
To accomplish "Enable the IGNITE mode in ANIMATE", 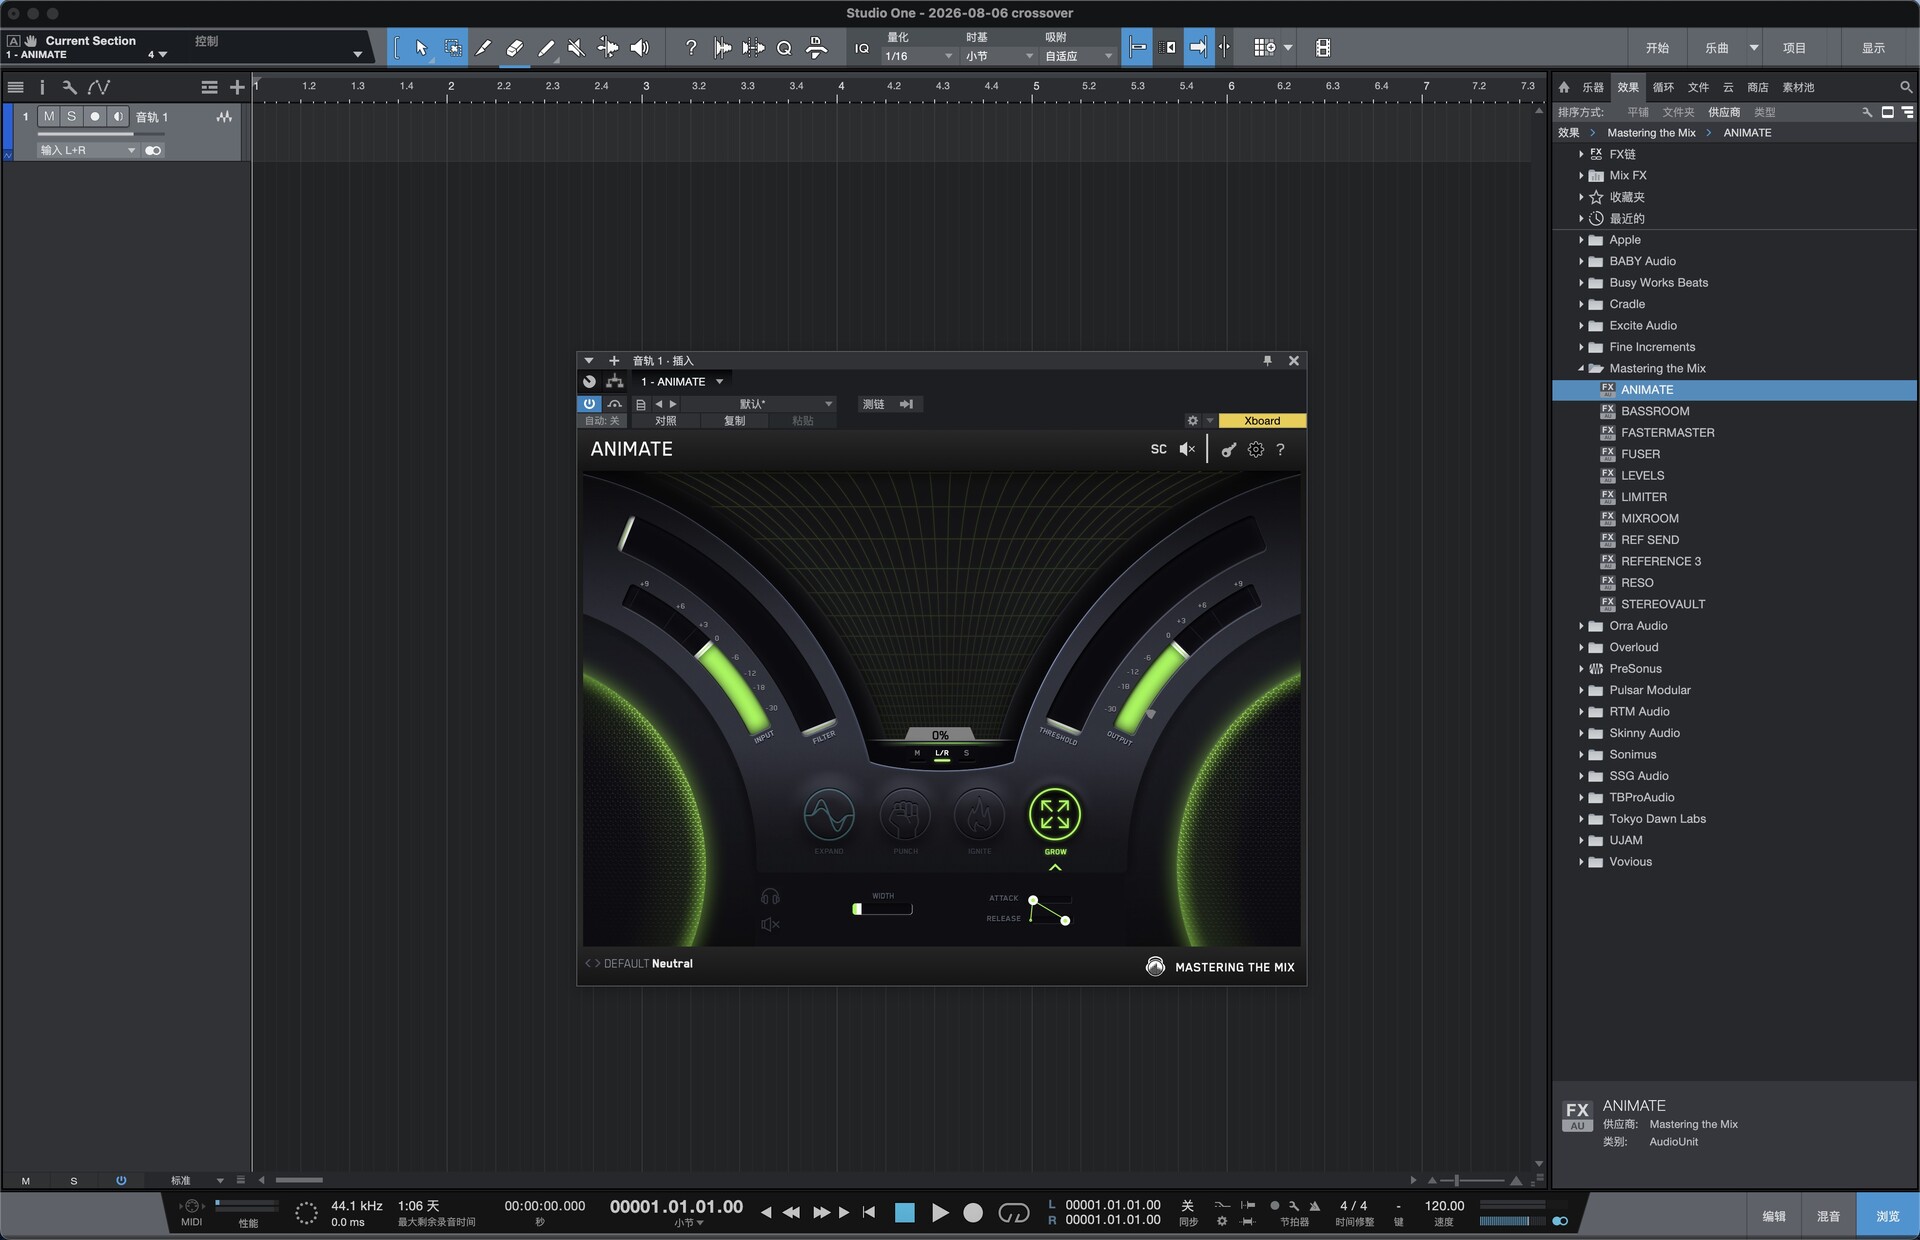I will pyautogui.click(x=979, y=815).
